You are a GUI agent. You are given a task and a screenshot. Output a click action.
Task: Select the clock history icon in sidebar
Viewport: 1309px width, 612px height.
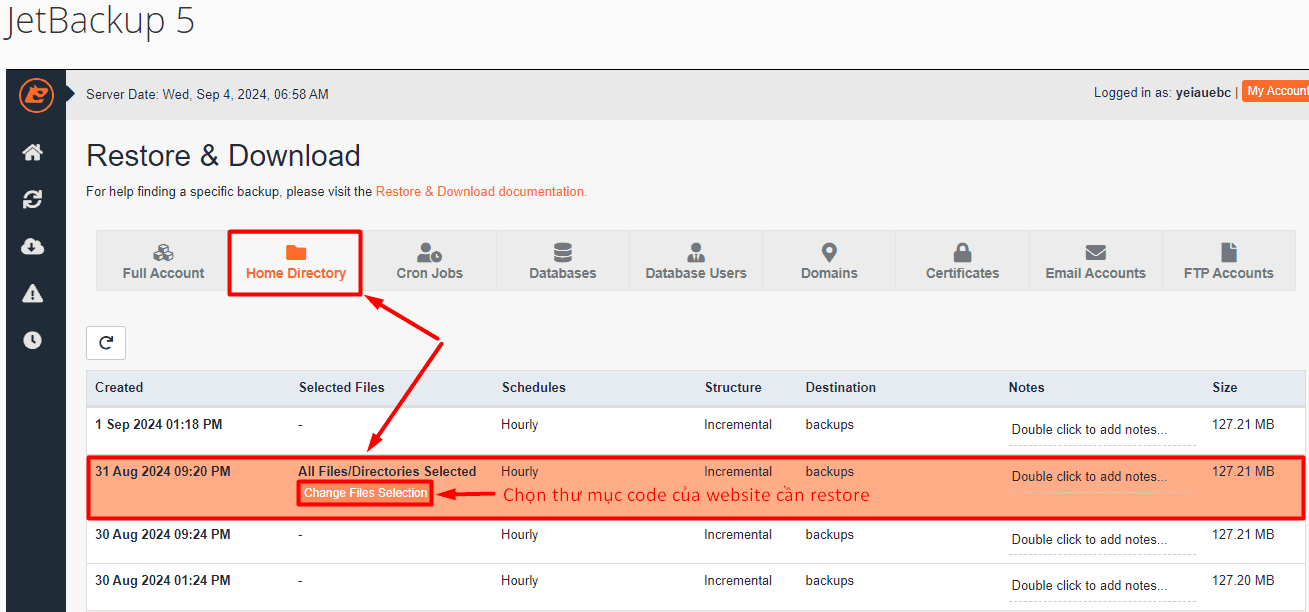(31, 340)
